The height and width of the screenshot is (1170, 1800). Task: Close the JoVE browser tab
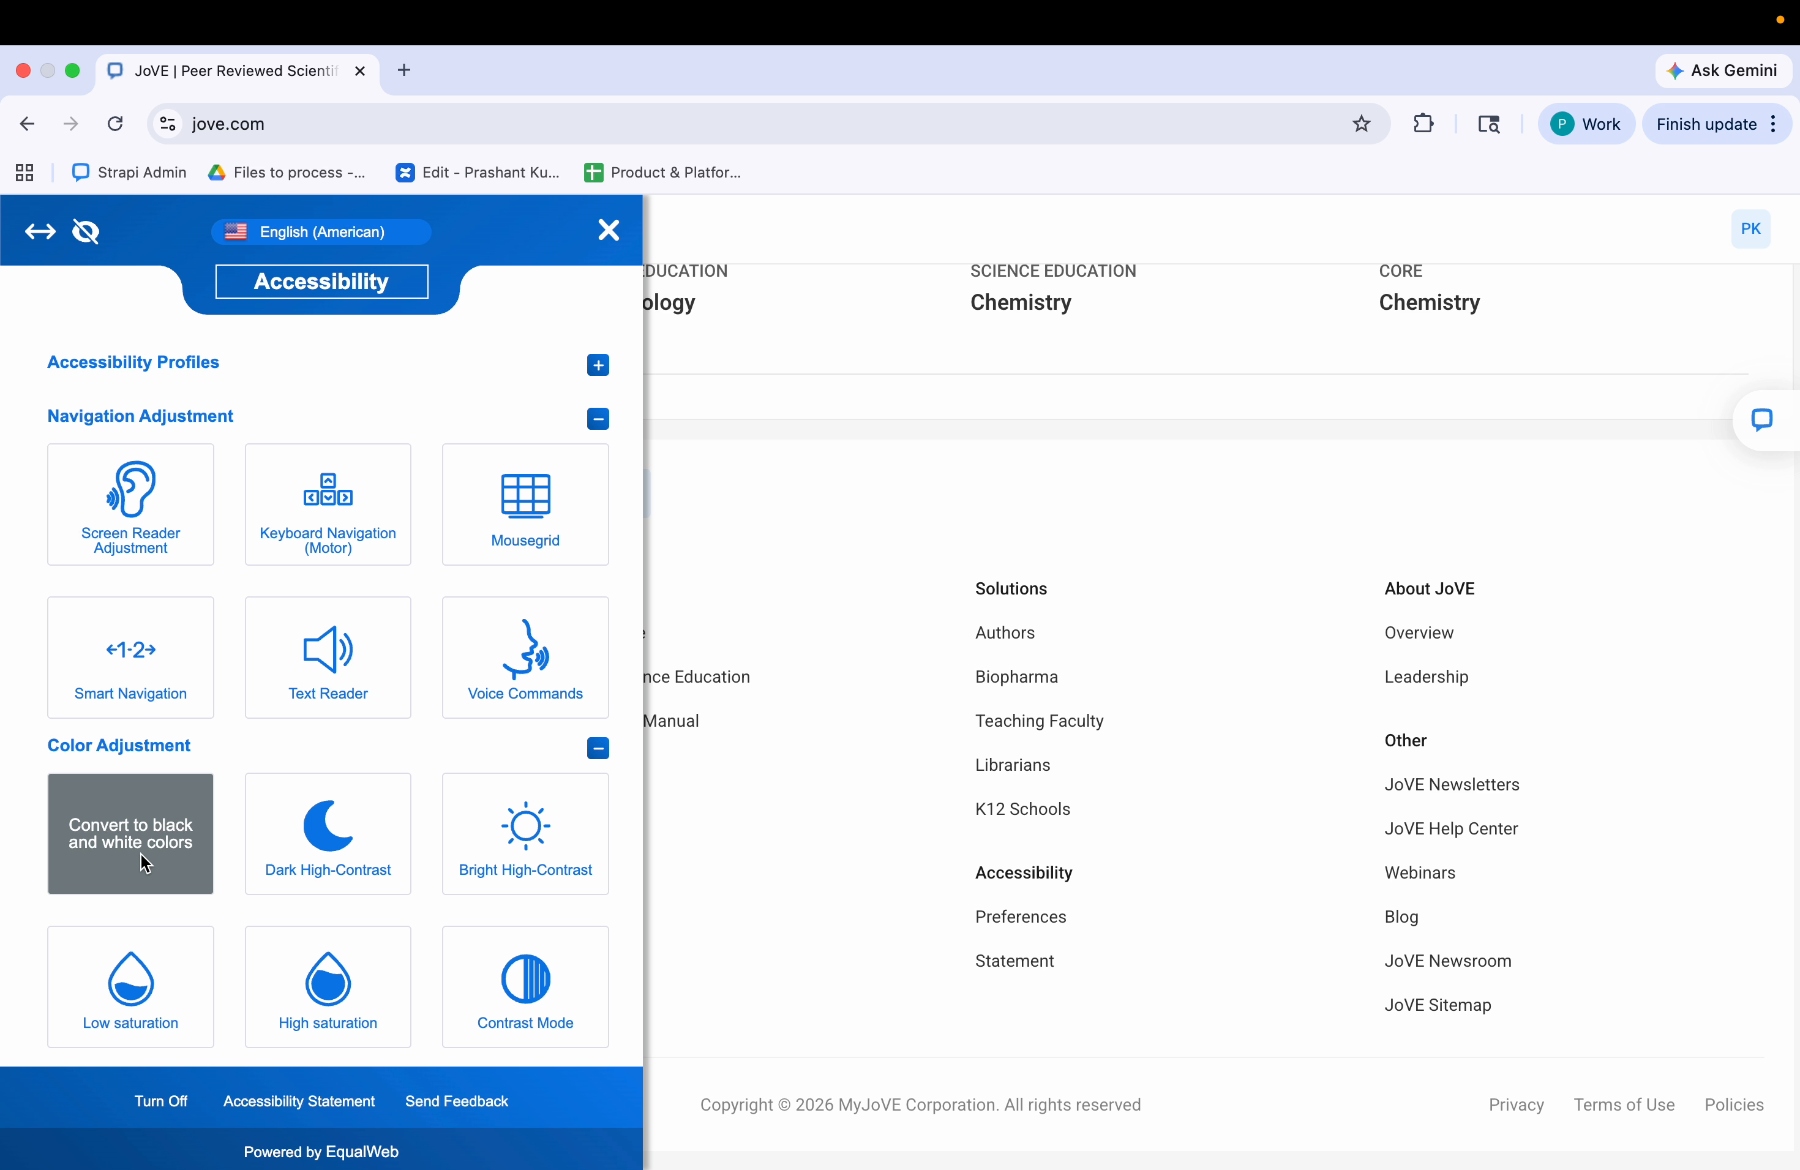coord(360,71)
